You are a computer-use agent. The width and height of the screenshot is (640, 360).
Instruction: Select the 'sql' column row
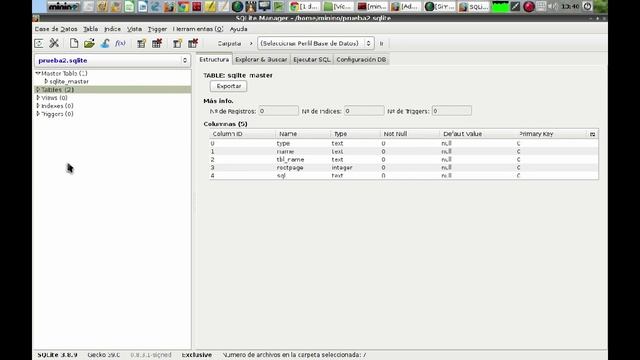[404, 176]
